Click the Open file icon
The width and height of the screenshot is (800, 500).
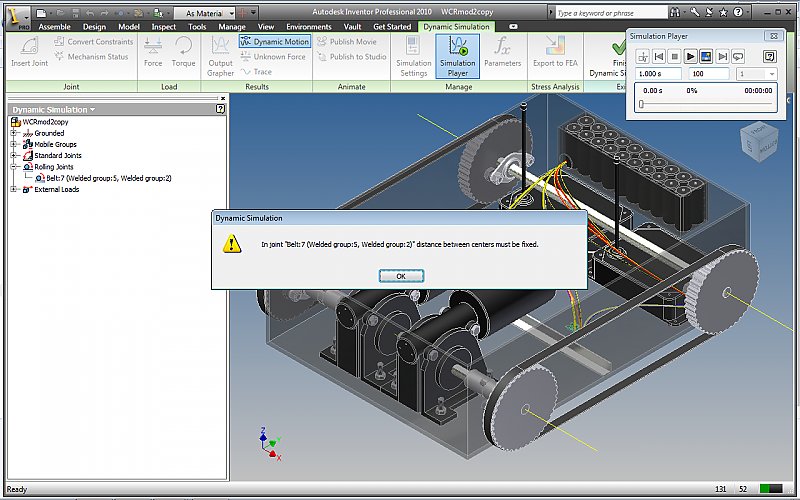coord(60,13)
